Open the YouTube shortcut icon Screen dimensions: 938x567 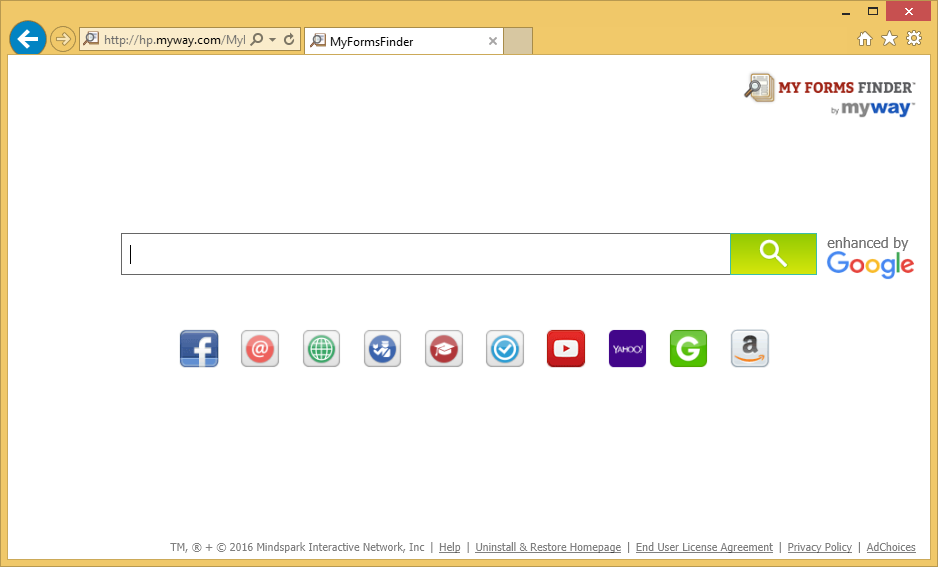(x=566, y=348)
